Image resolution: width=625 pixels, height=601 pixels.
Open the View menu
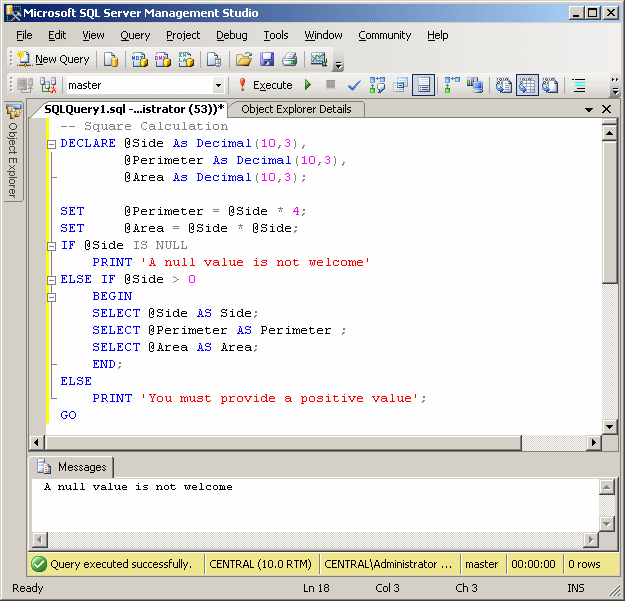(93, 35)
